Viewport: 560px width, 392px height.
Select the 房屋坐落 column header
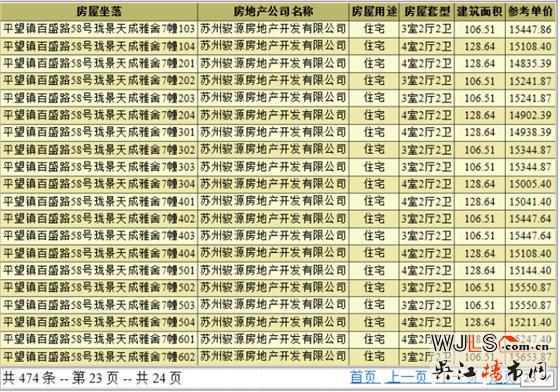pos(99,12)
